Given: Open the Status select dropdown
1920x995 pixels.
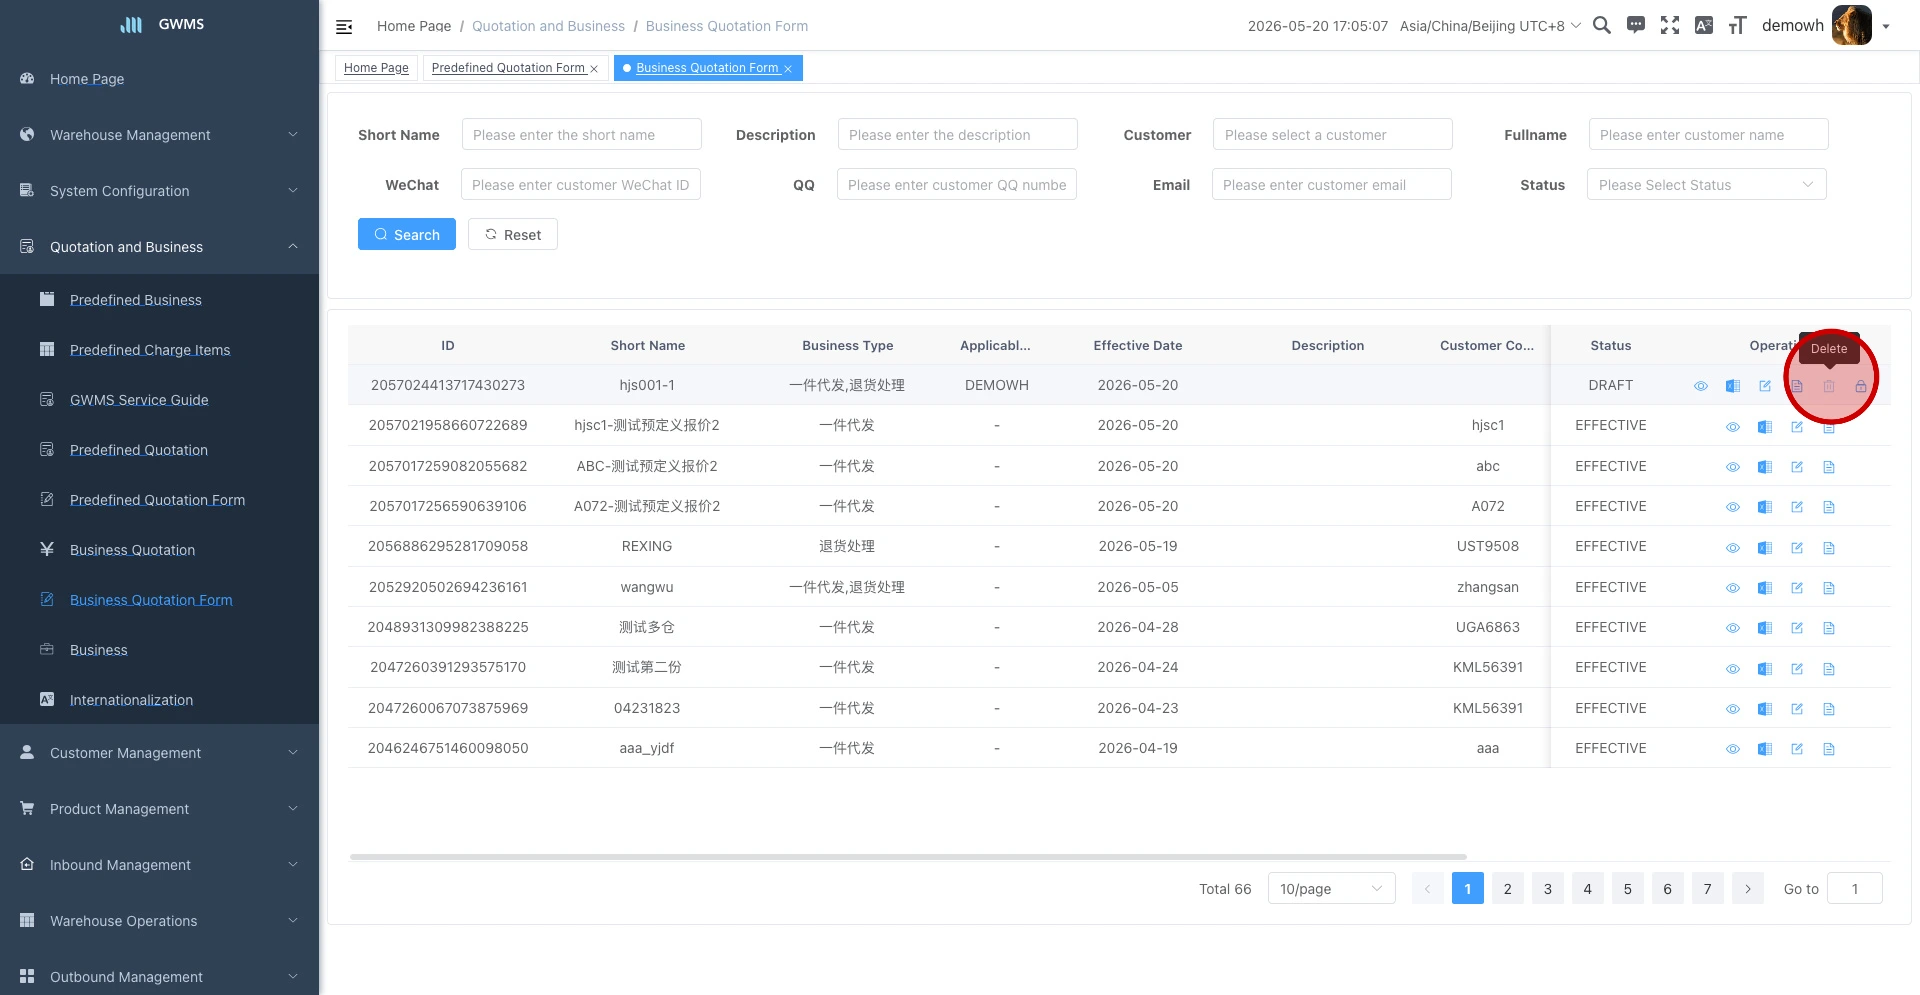Looking at the screenshot, I should tap(1706, 185).
